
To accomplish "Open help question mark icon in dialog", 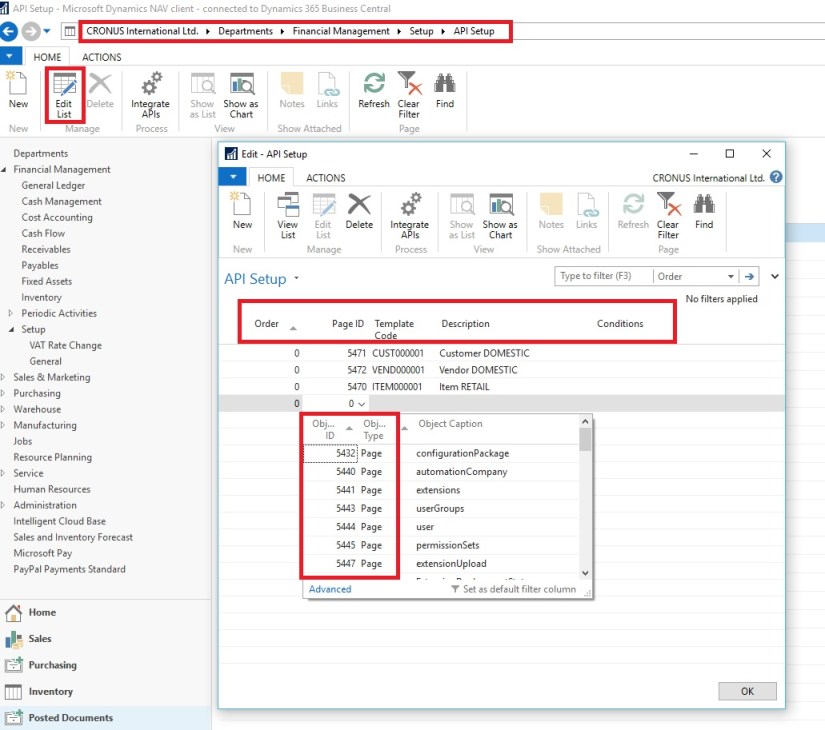I will 776,177.
